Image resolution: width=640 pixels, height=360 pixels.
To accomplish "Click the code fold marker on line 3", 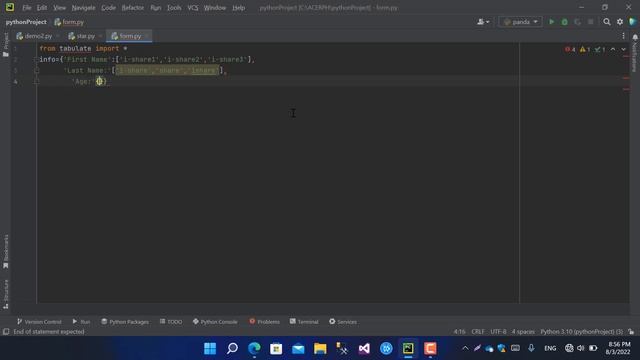I will pyautogui.click(x=36, y=71).
